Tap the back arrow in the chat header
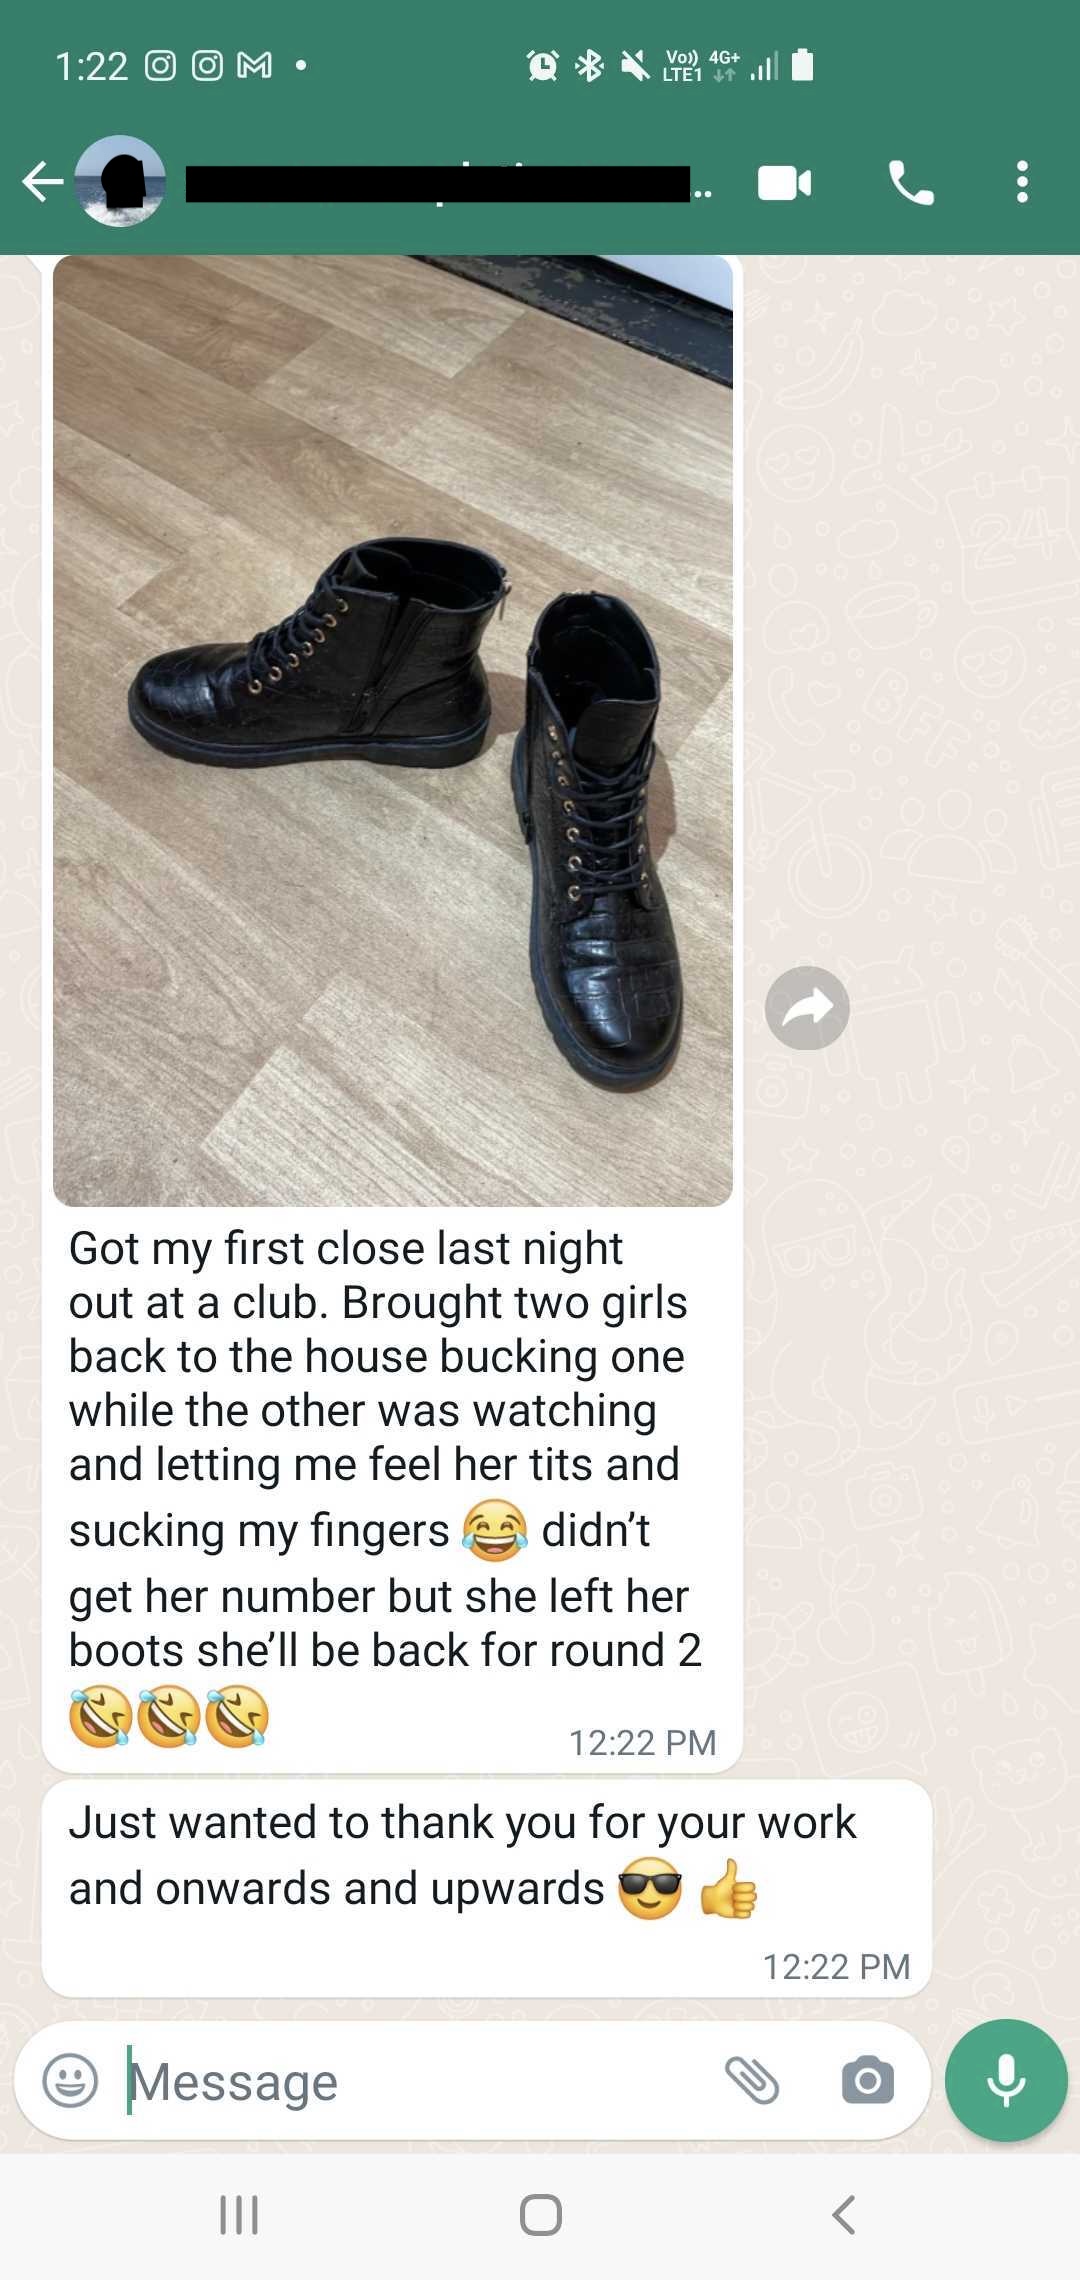 (43, 182)
